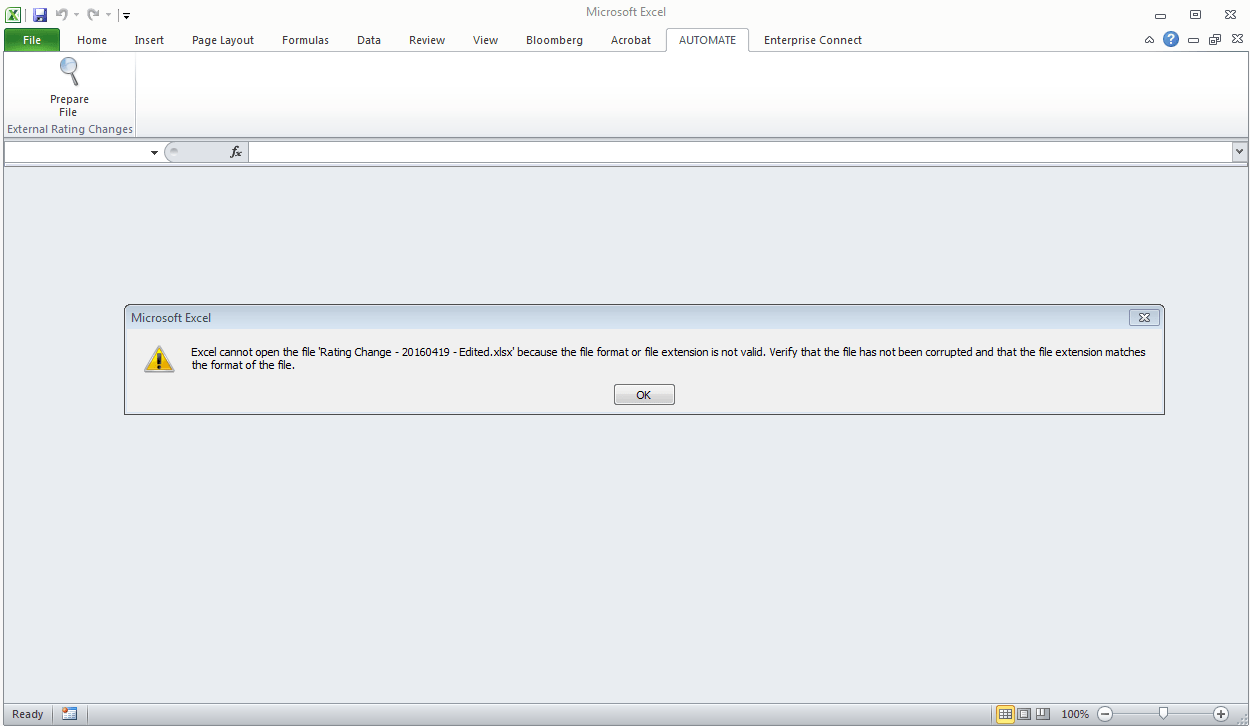Restore the workbook window from the ribbon
Viewport: 1250px width, 726px height.
pos(1215,40)
